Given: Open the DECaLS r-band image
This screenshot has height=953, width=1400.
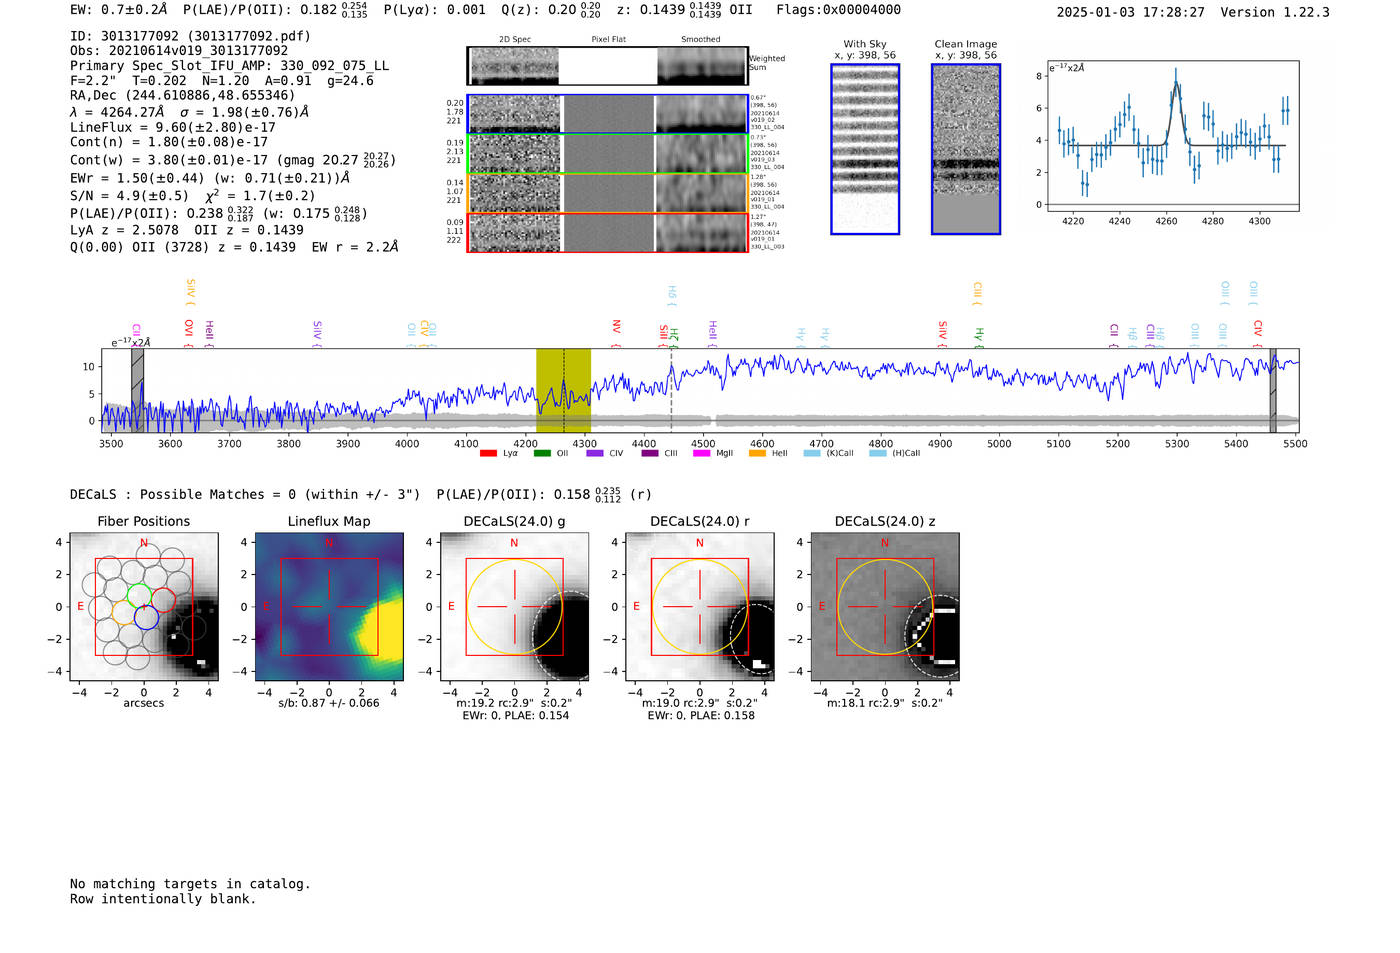Looking at the screenshot, I should coord(699,606).
